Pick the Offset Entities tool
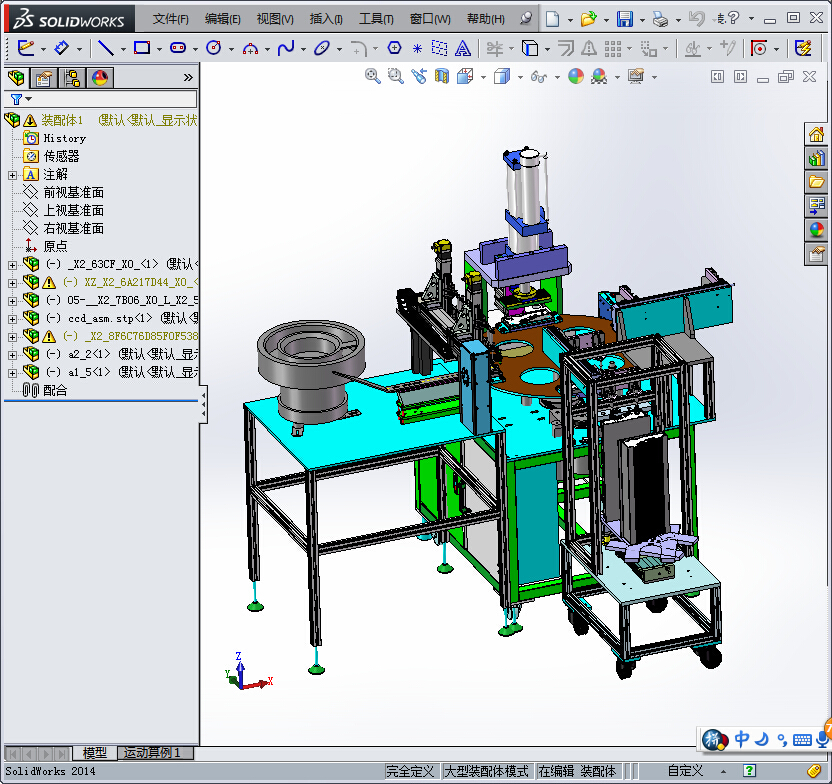Viewport: 832px width, 784px height. pyautogui.click(x=566, y=49)
